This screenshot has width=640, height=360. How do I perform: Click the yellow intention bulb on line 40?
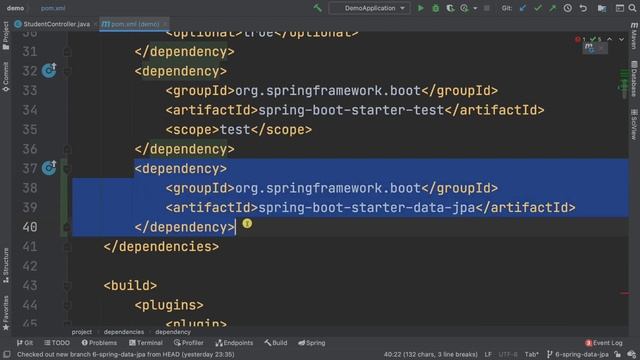(x=247, y=223)
